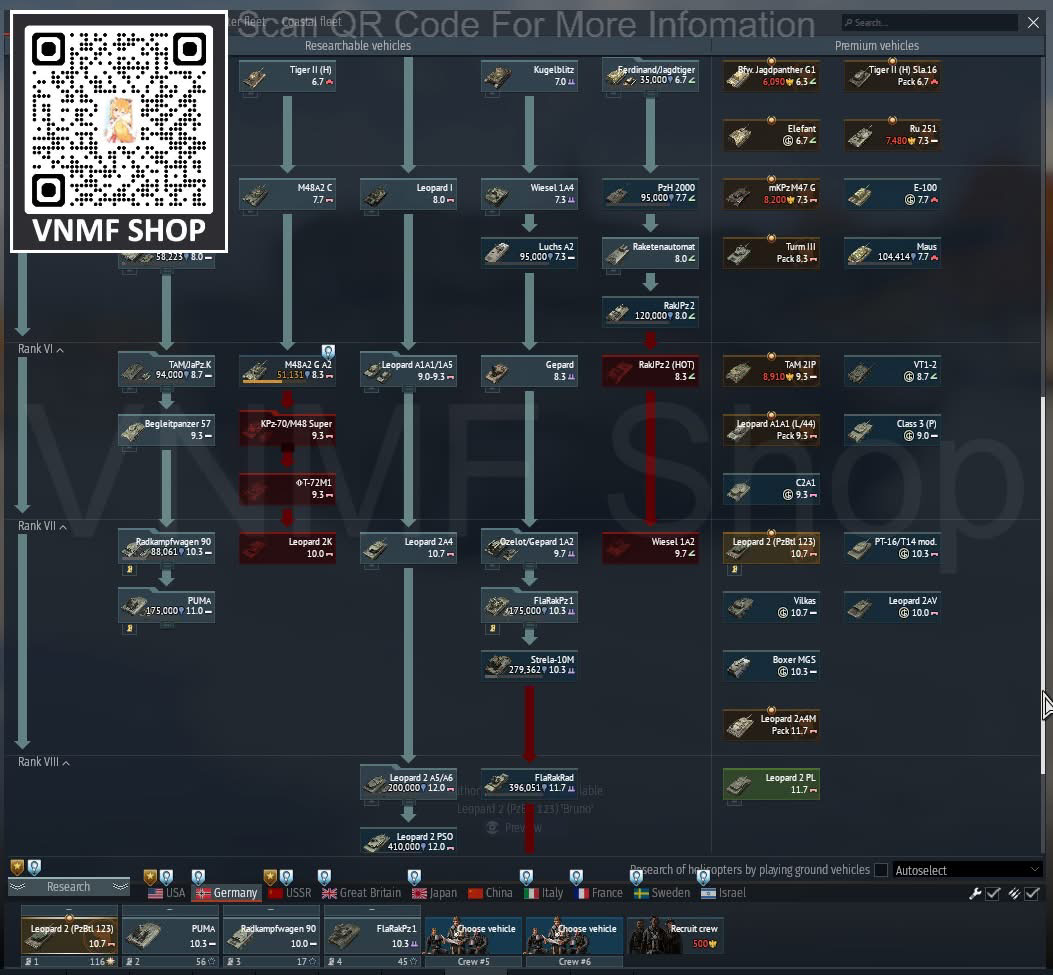
Task: Select the Leopard I tank card
Action: [408, 194]
